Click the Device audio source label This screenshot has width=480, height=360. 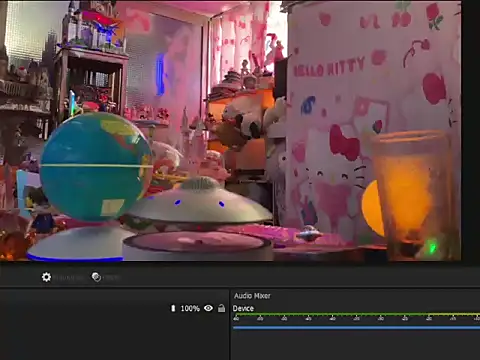click(243, 308)
